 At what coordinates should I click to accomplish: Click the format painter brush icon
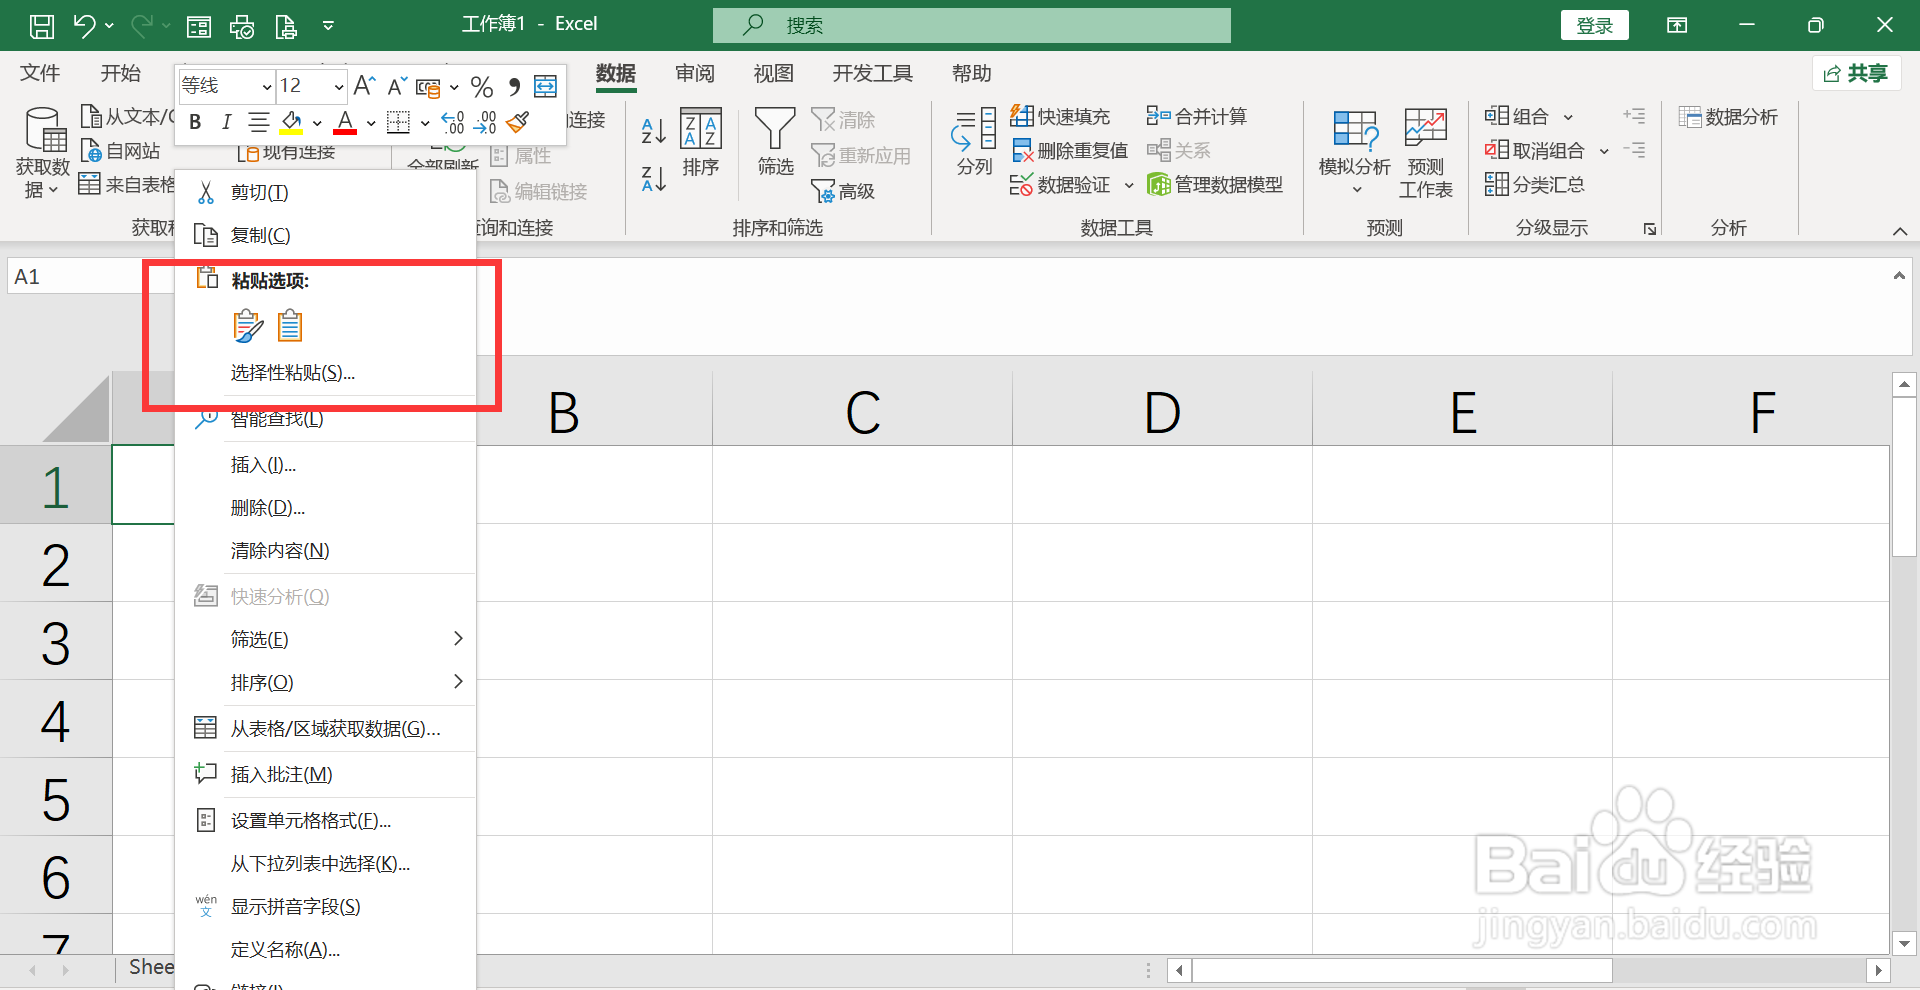[x=518, y=122]
